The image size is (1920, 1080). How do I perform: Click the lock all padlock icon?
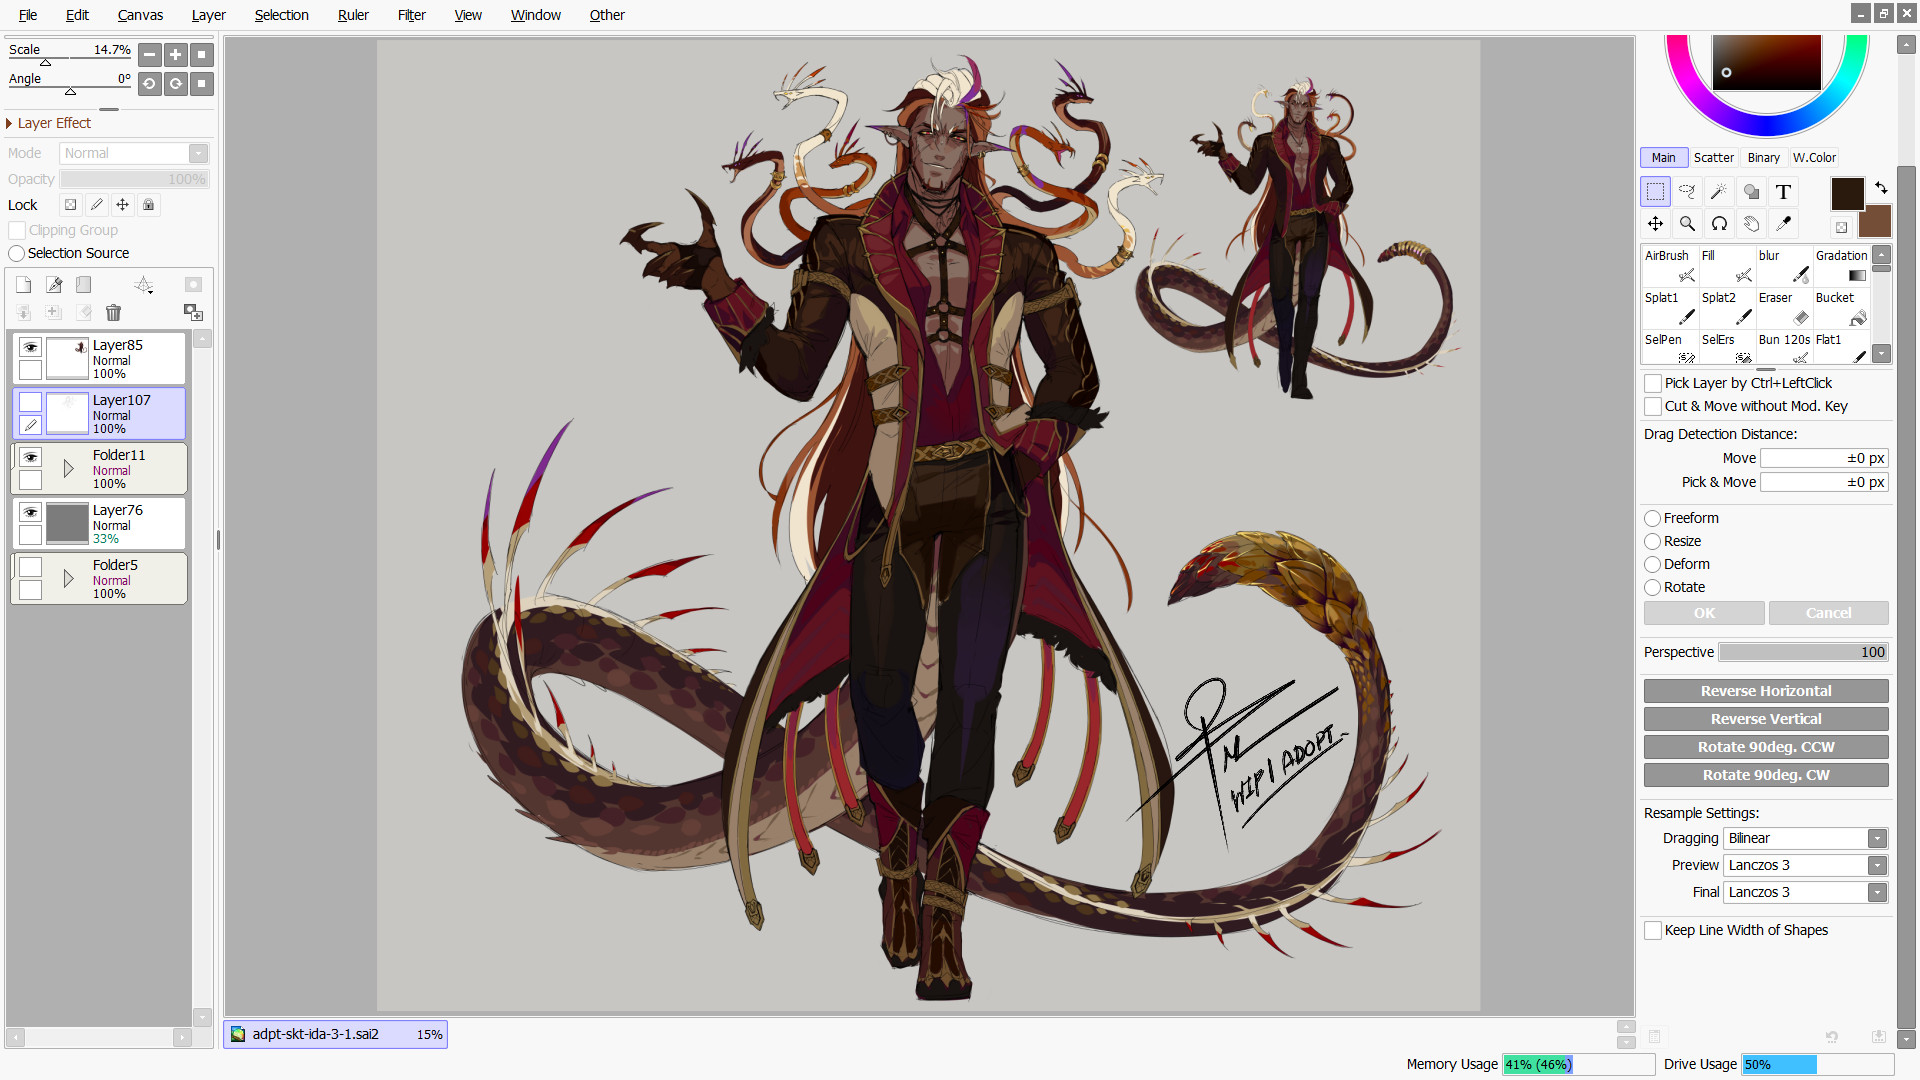point(148,205)
